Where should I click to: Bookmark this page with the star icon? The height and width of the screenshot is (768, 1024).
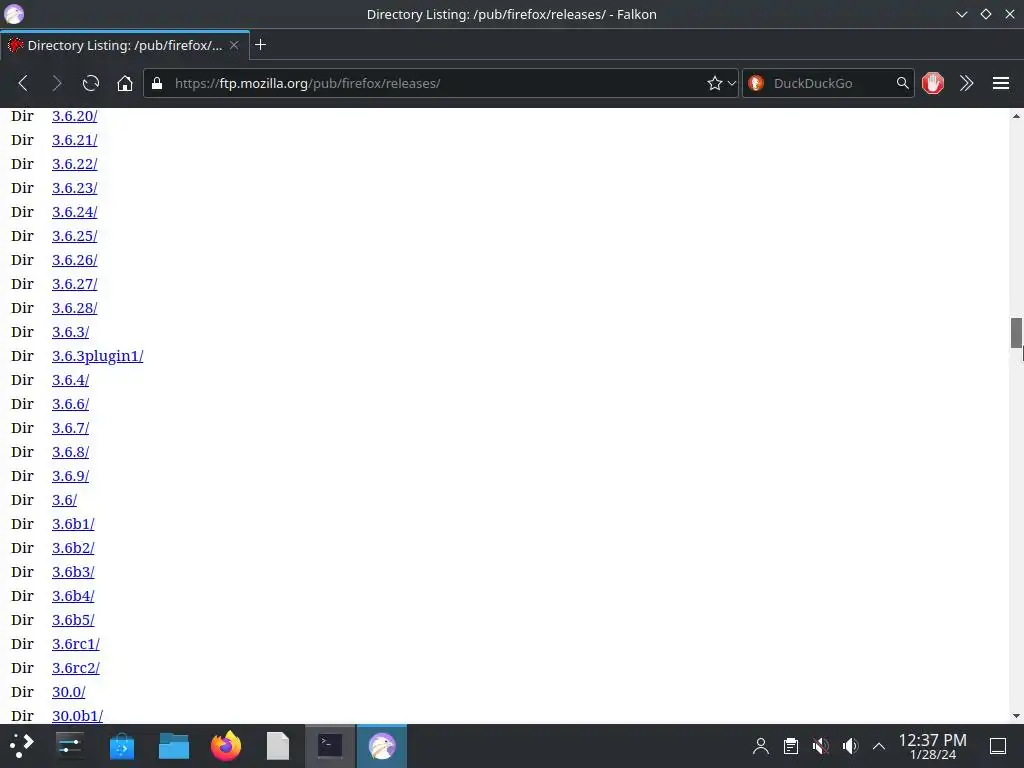pyautogui.click(x=714, y=83)
